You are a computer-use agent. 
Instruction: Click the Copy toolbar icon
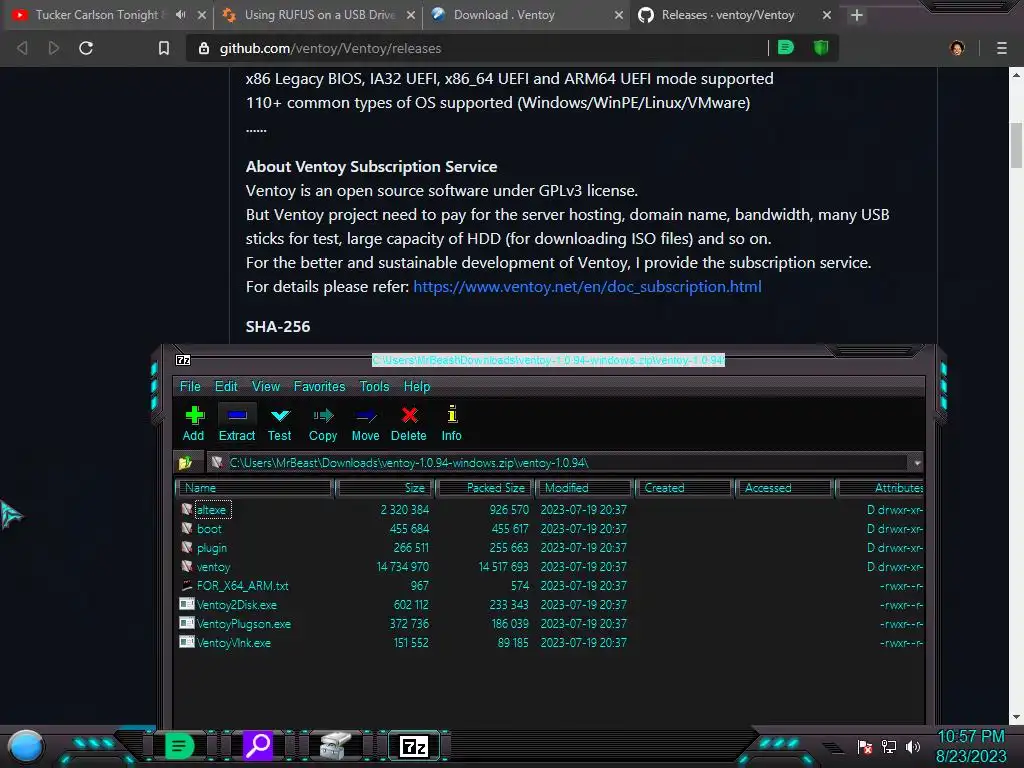click(x=323, y=423)
